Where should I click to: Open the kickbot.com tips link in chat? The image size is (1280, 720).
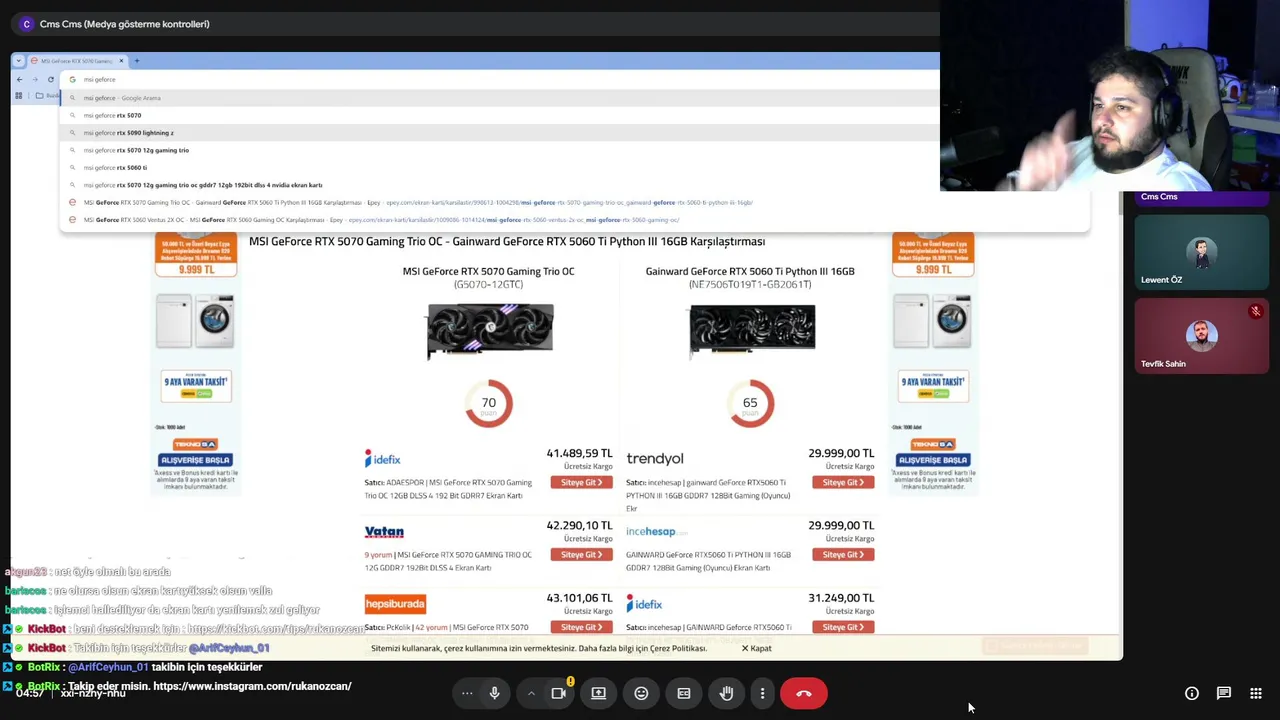tap(275, 629)
